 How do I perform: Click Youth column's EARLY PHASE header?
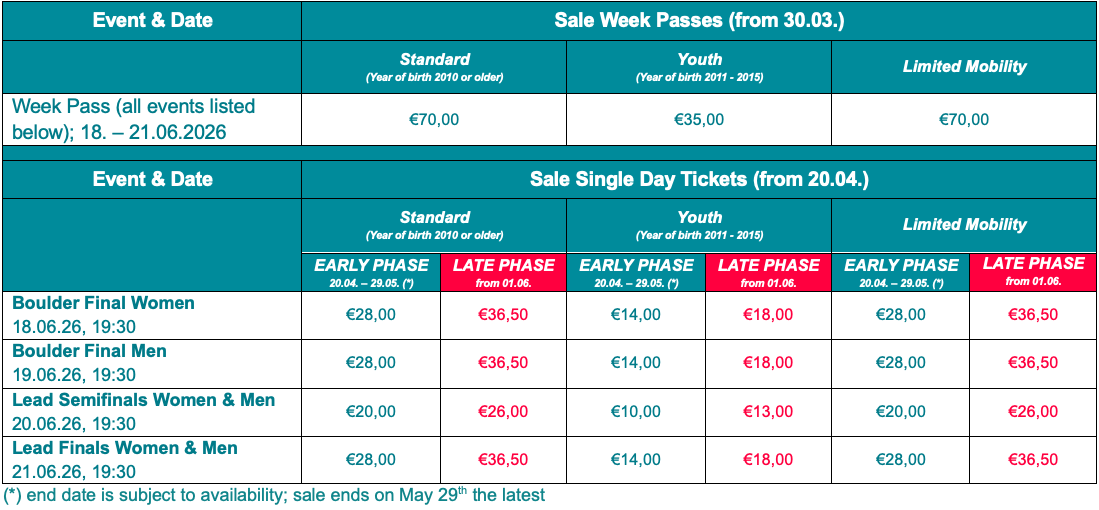636,265
